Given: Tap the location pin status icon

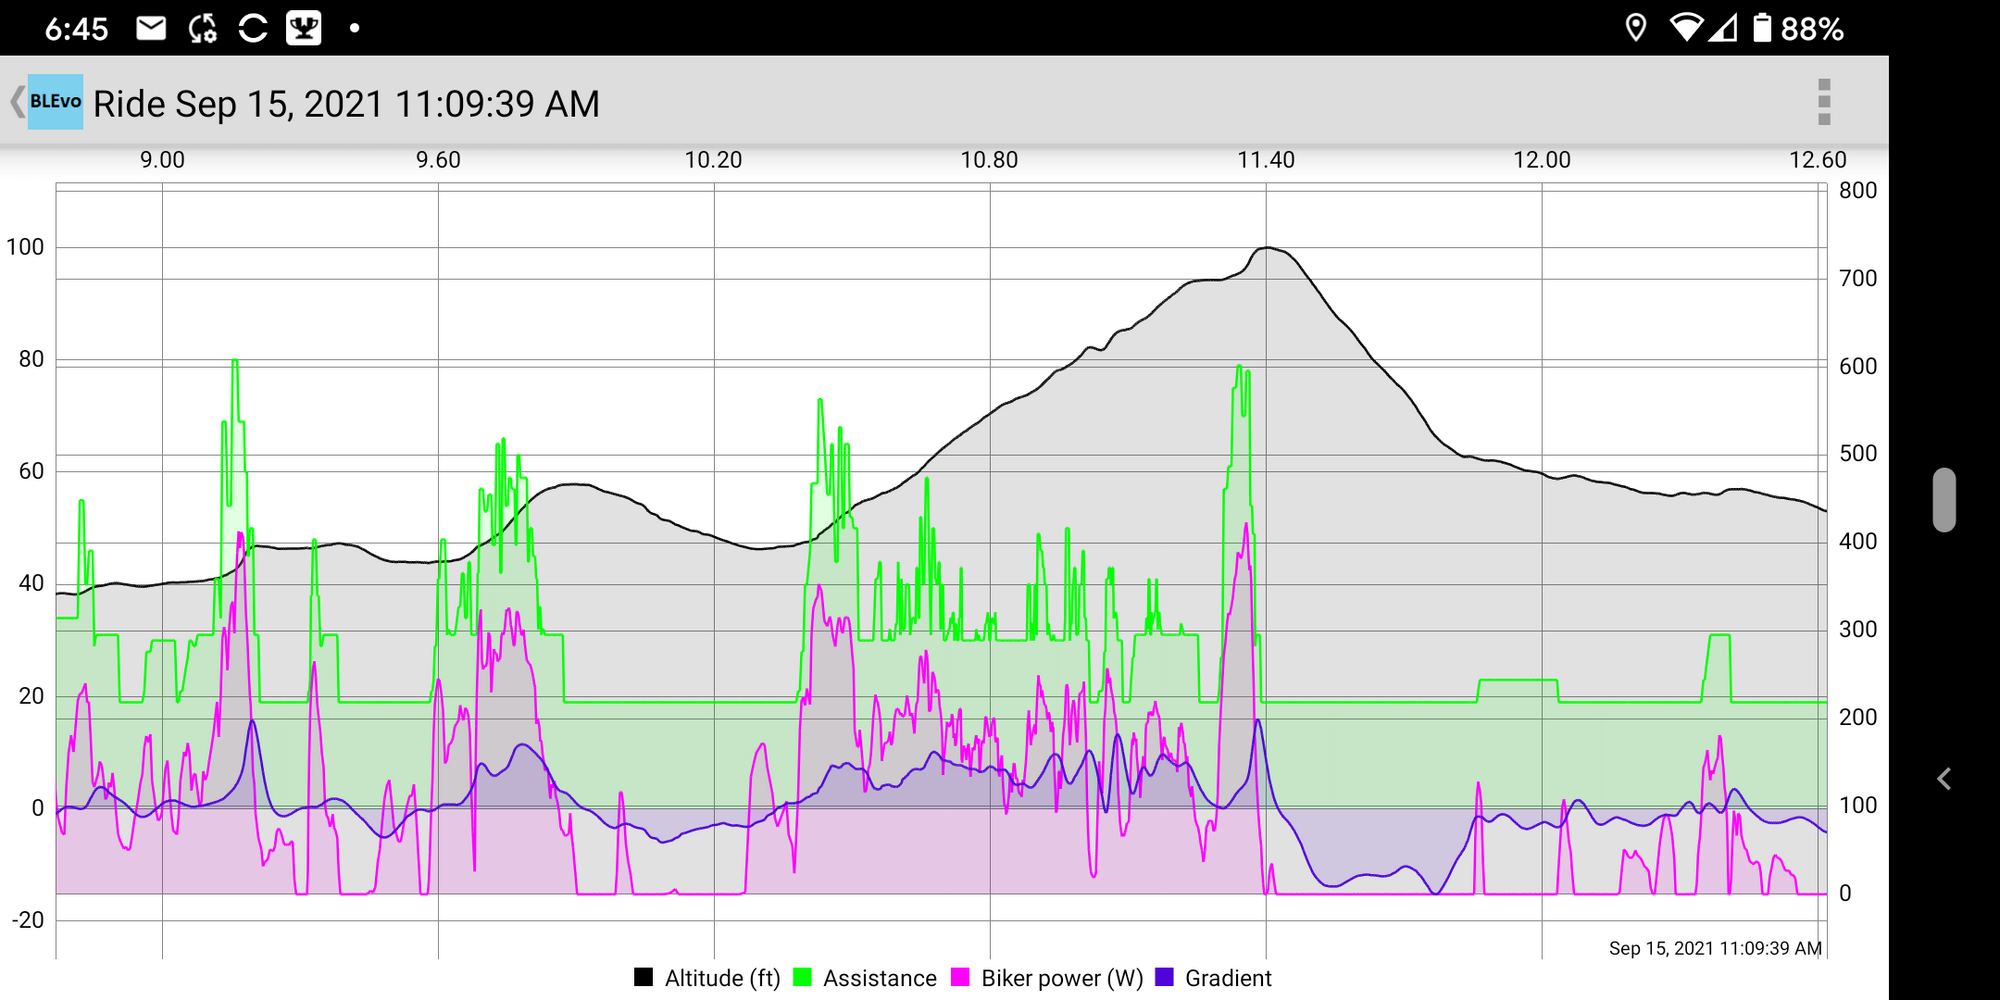Looking at the screenshot, I should click(1635, 28).
